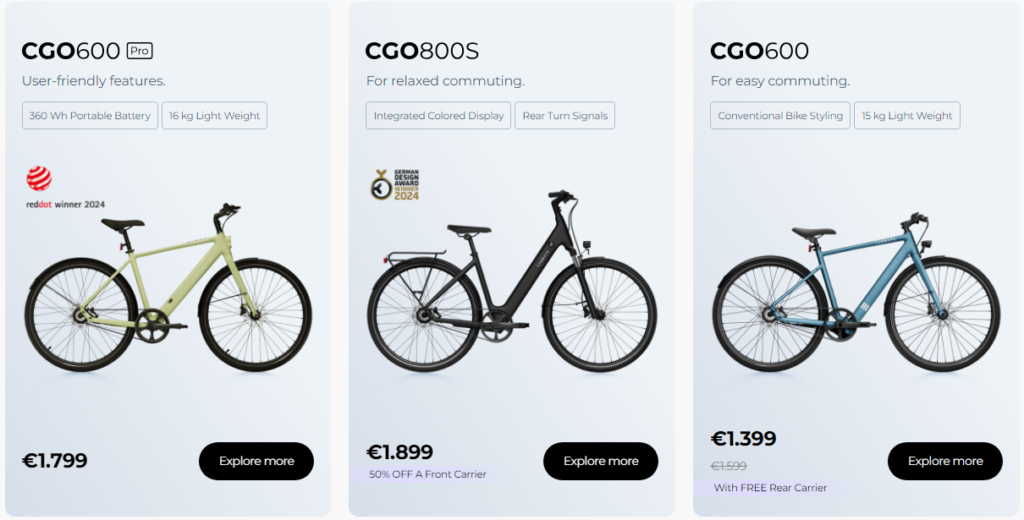Open the black CGO800S bike image
1024x520 pixels.
click(511, 284)
